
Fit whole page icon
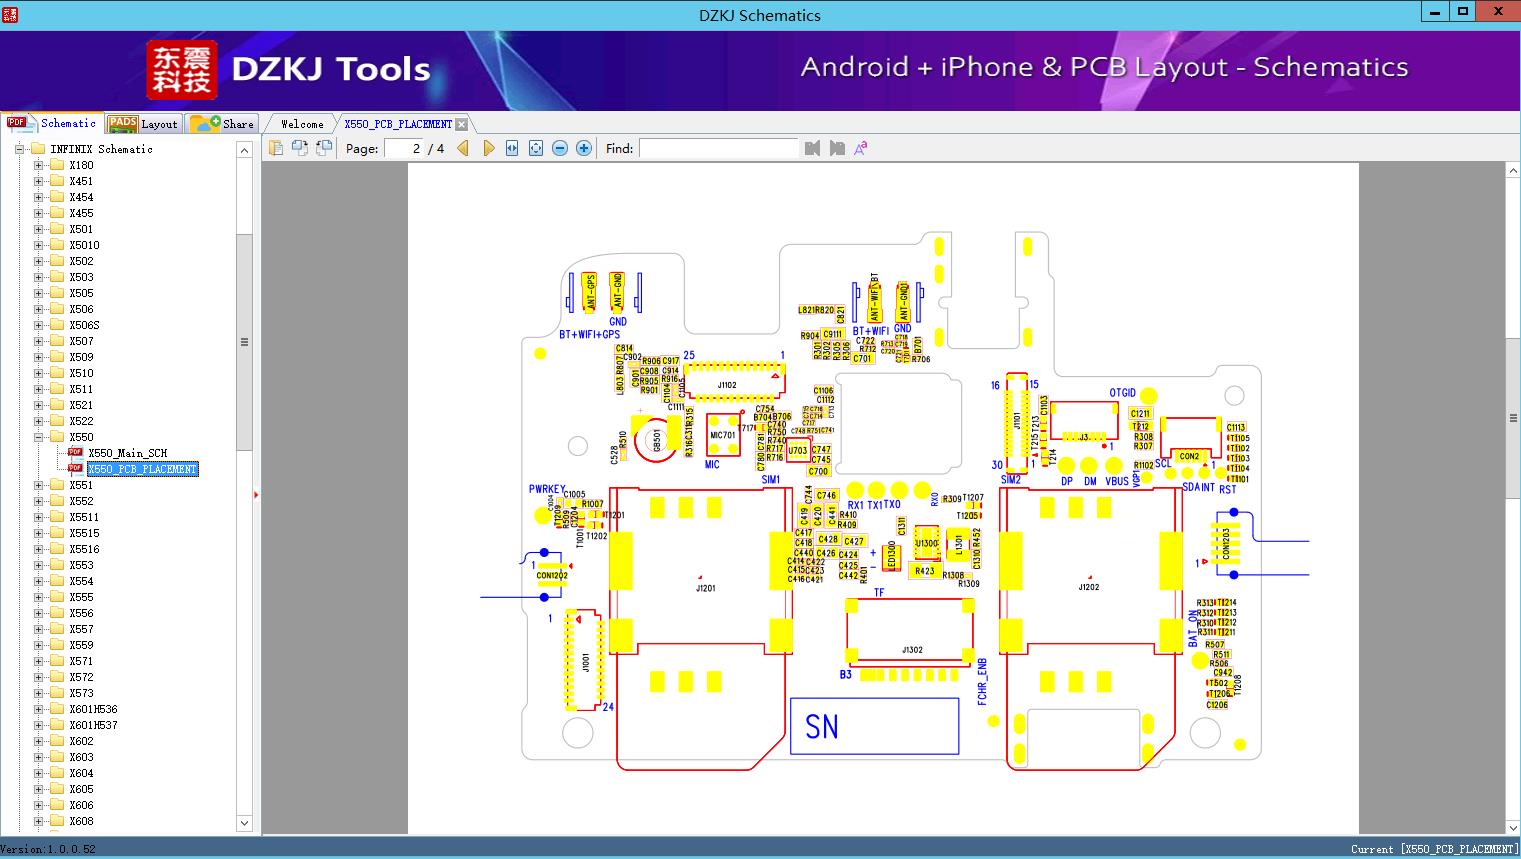coord(536,148)
